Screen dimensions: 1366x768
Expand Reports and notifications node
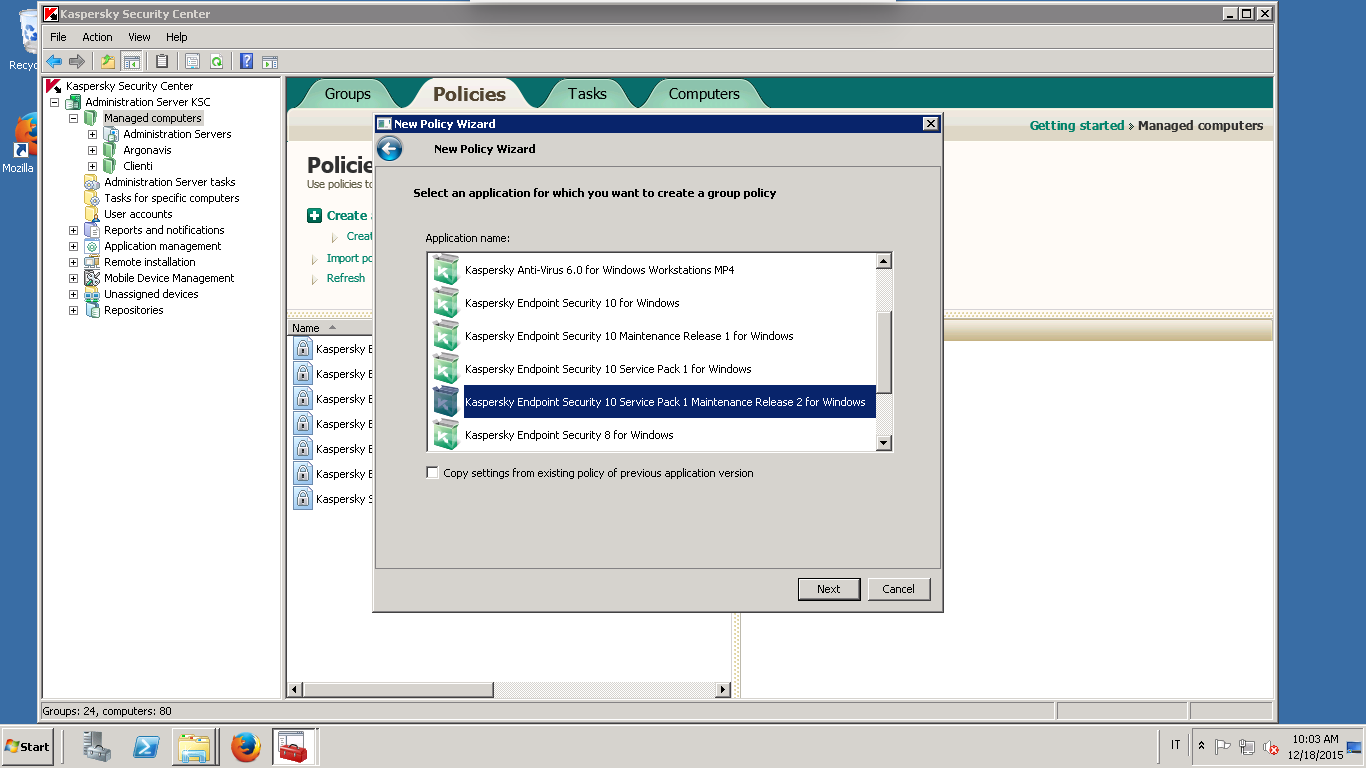[73, 230]
